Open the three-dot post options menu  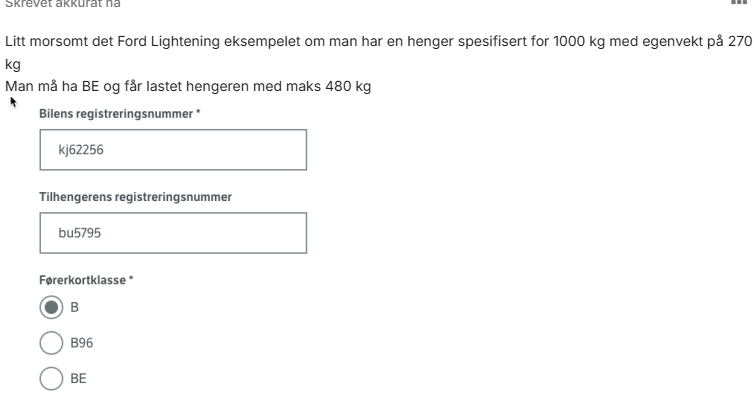click(739, 2)
